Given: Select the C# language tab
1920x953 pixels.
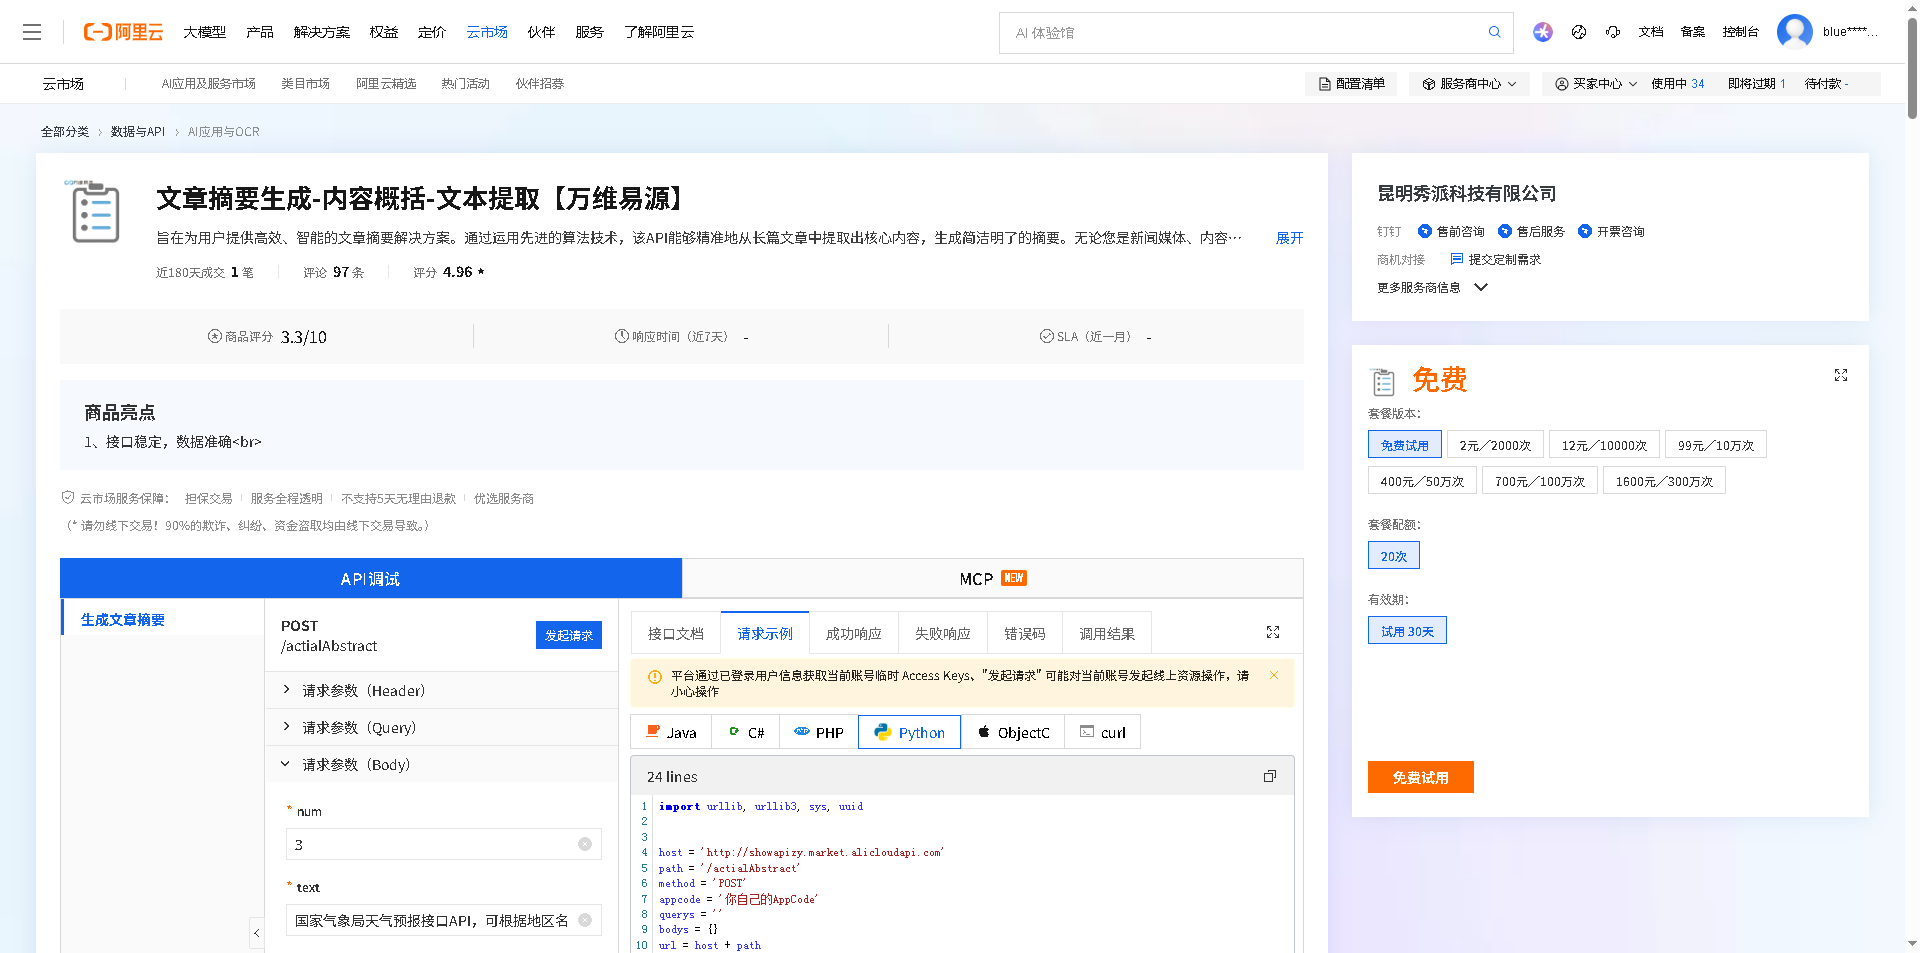Looking at the screenshot, I should [x=746, y=732].
